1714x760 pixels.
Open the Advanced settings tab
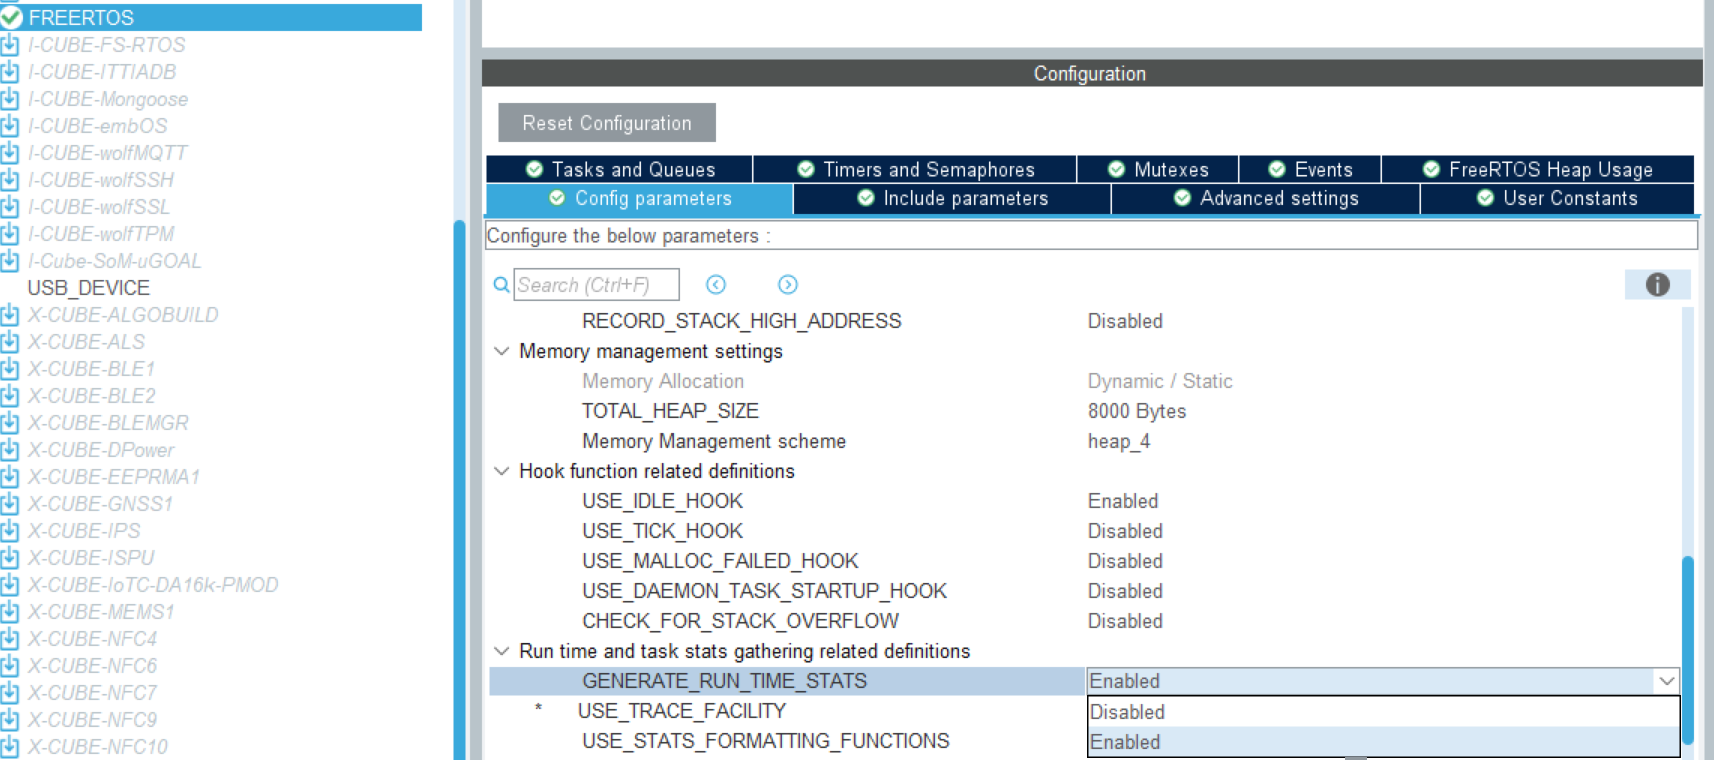coord(1266,198)
